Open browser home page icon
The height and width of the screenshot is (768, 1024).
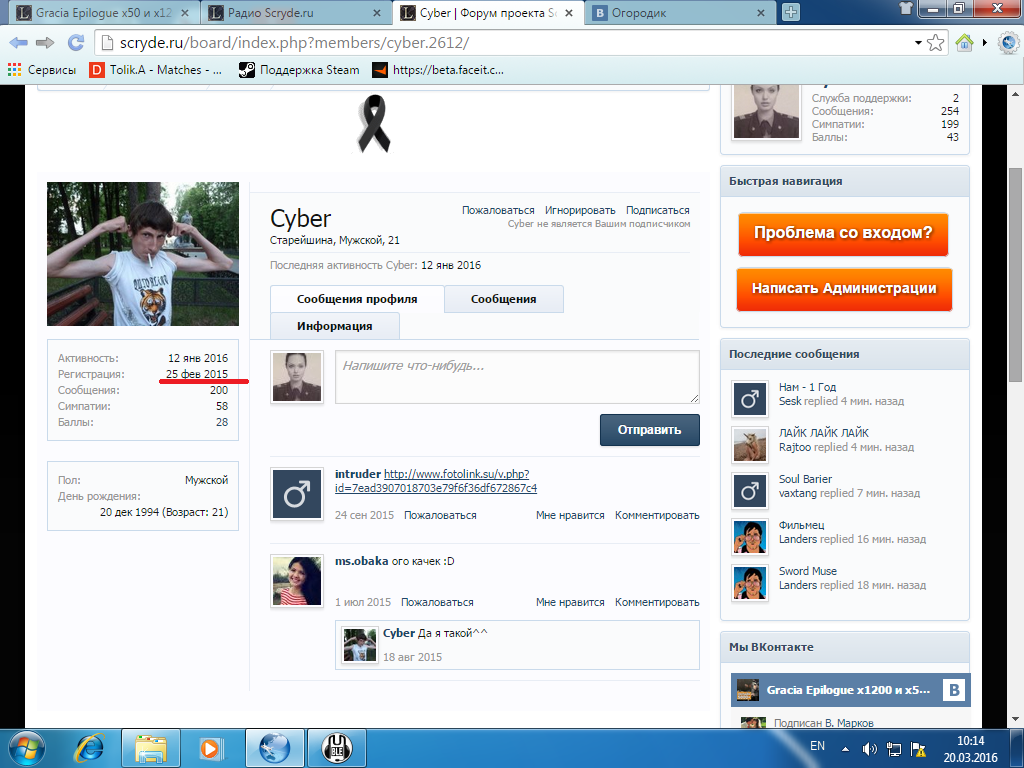point(965,43)
